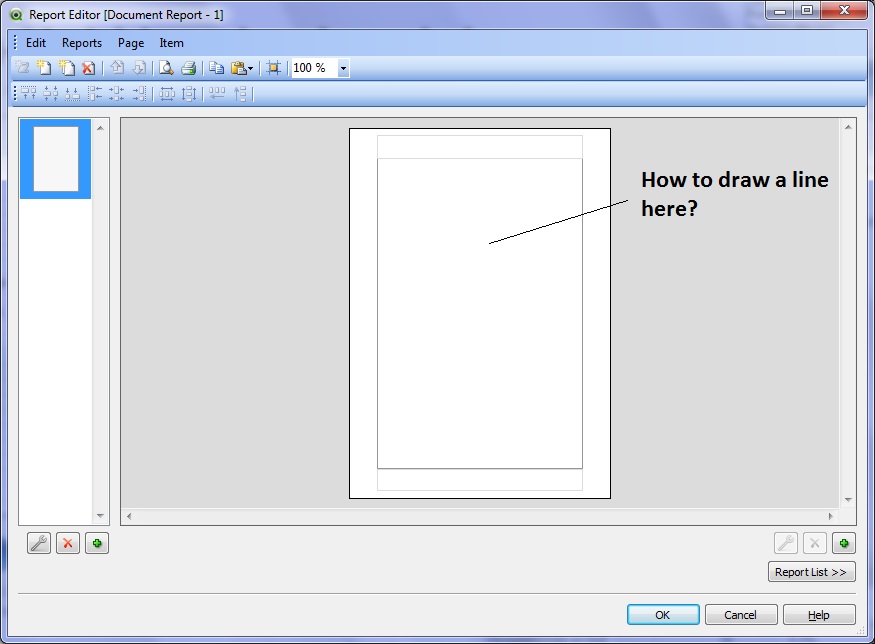Click the add item green plus button
The width and height of the screenshot is (875, 644).
click(x=844, y=543)
